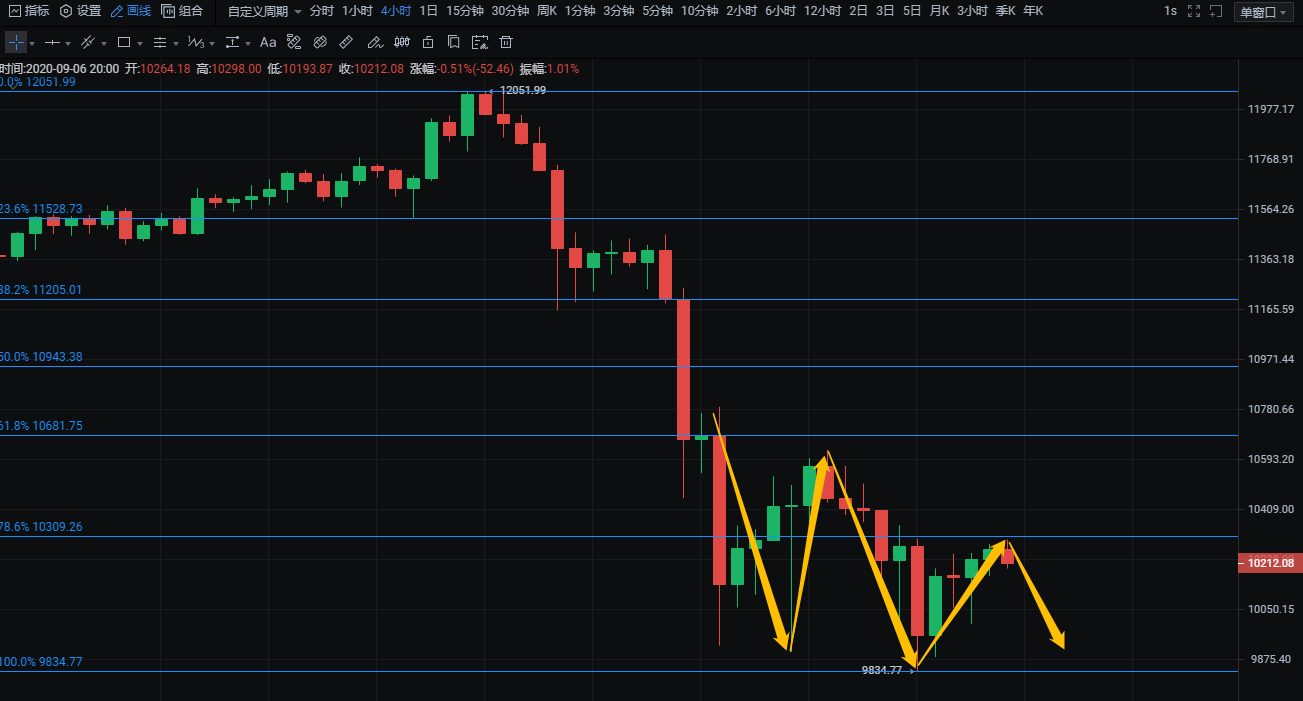Viewport: 1303px width, 701px height.
Task: Switch to the 1日 timeframe
Action: [428, 11]
